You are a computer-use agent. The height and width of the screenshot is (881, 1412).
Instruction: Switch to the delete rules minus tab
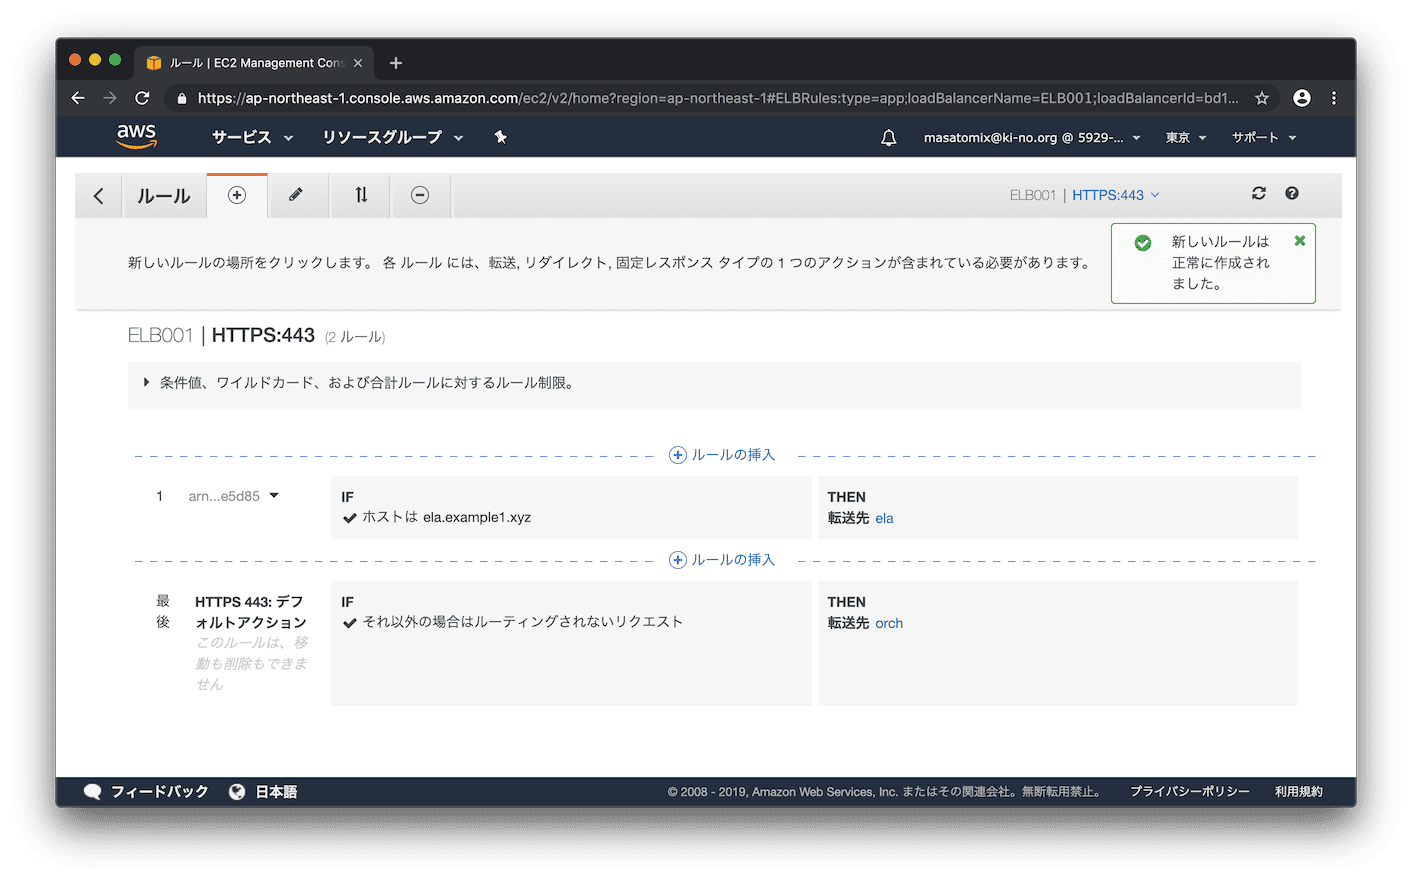coord(420,195)
